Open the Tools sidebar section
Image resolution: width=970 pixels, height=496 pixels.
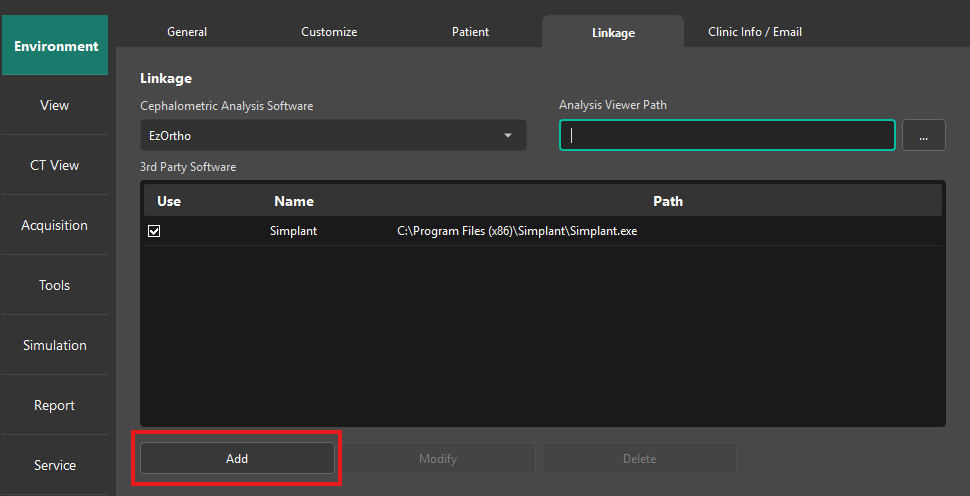[x=55, y=285]
